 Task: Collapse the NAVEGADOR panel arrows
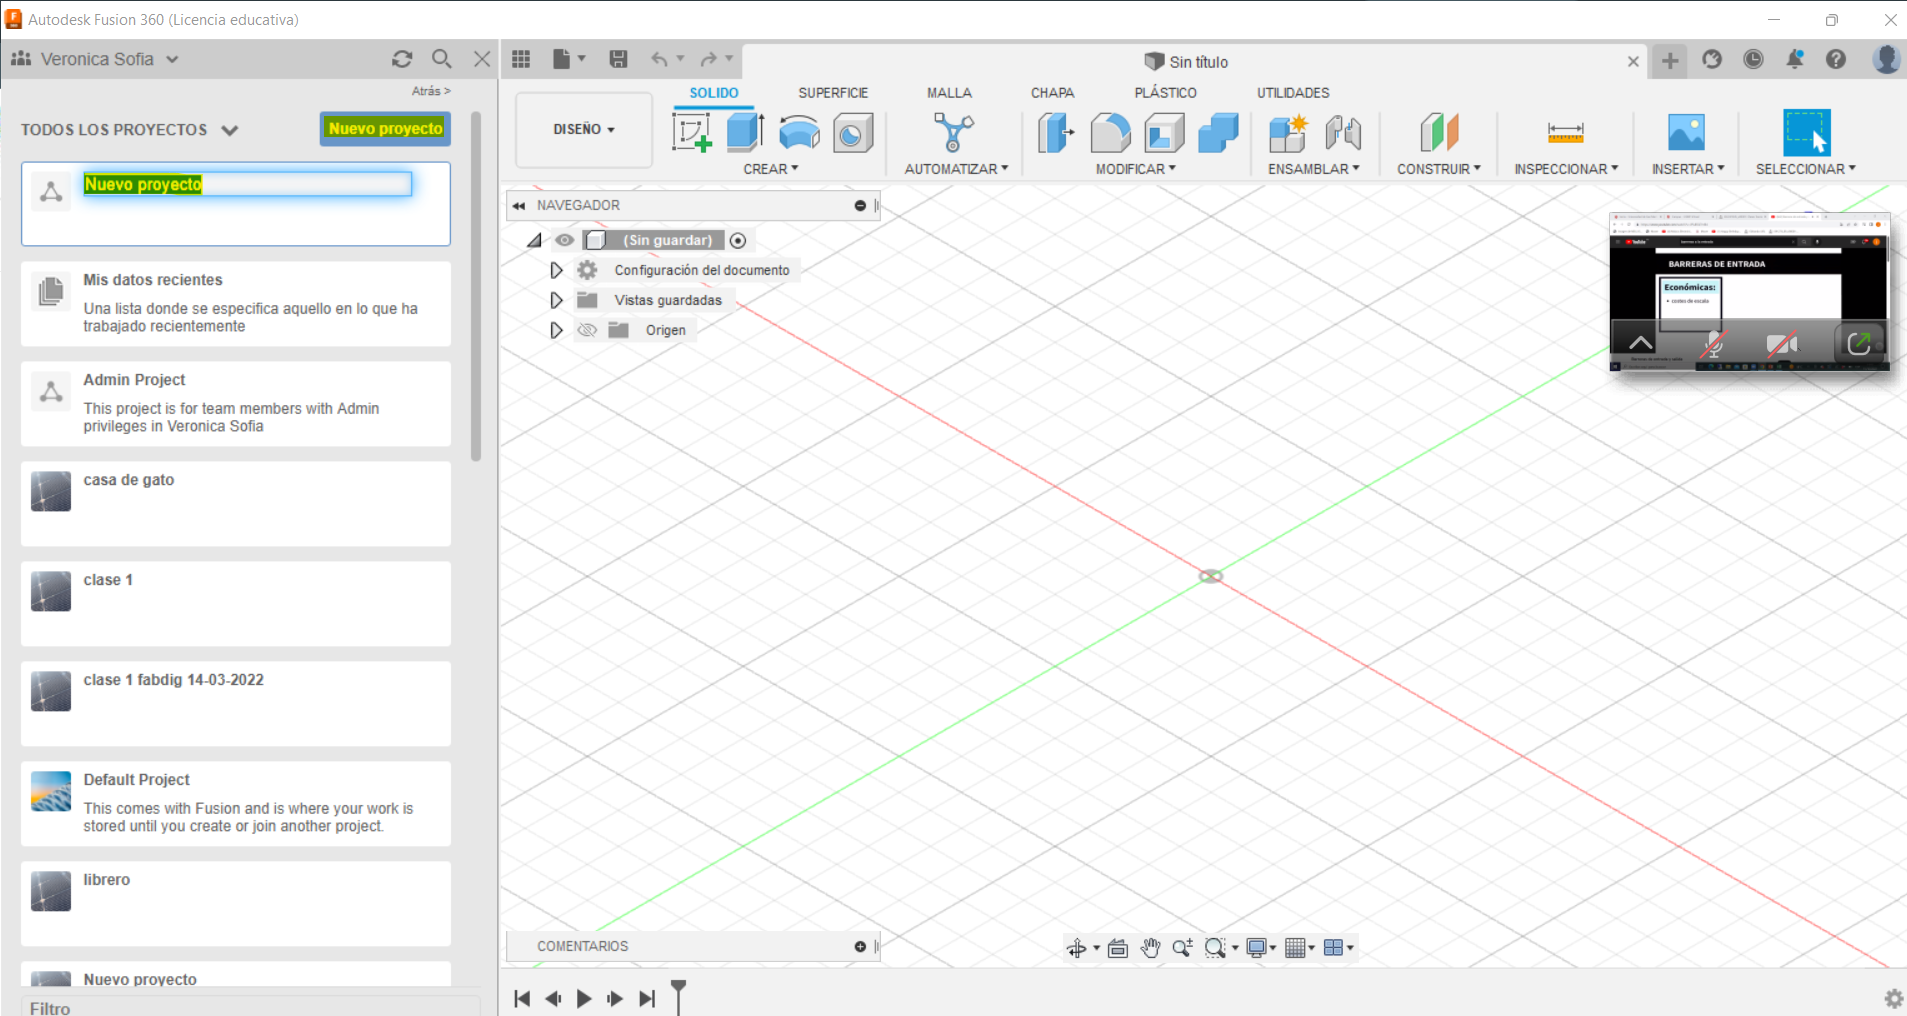519,206
